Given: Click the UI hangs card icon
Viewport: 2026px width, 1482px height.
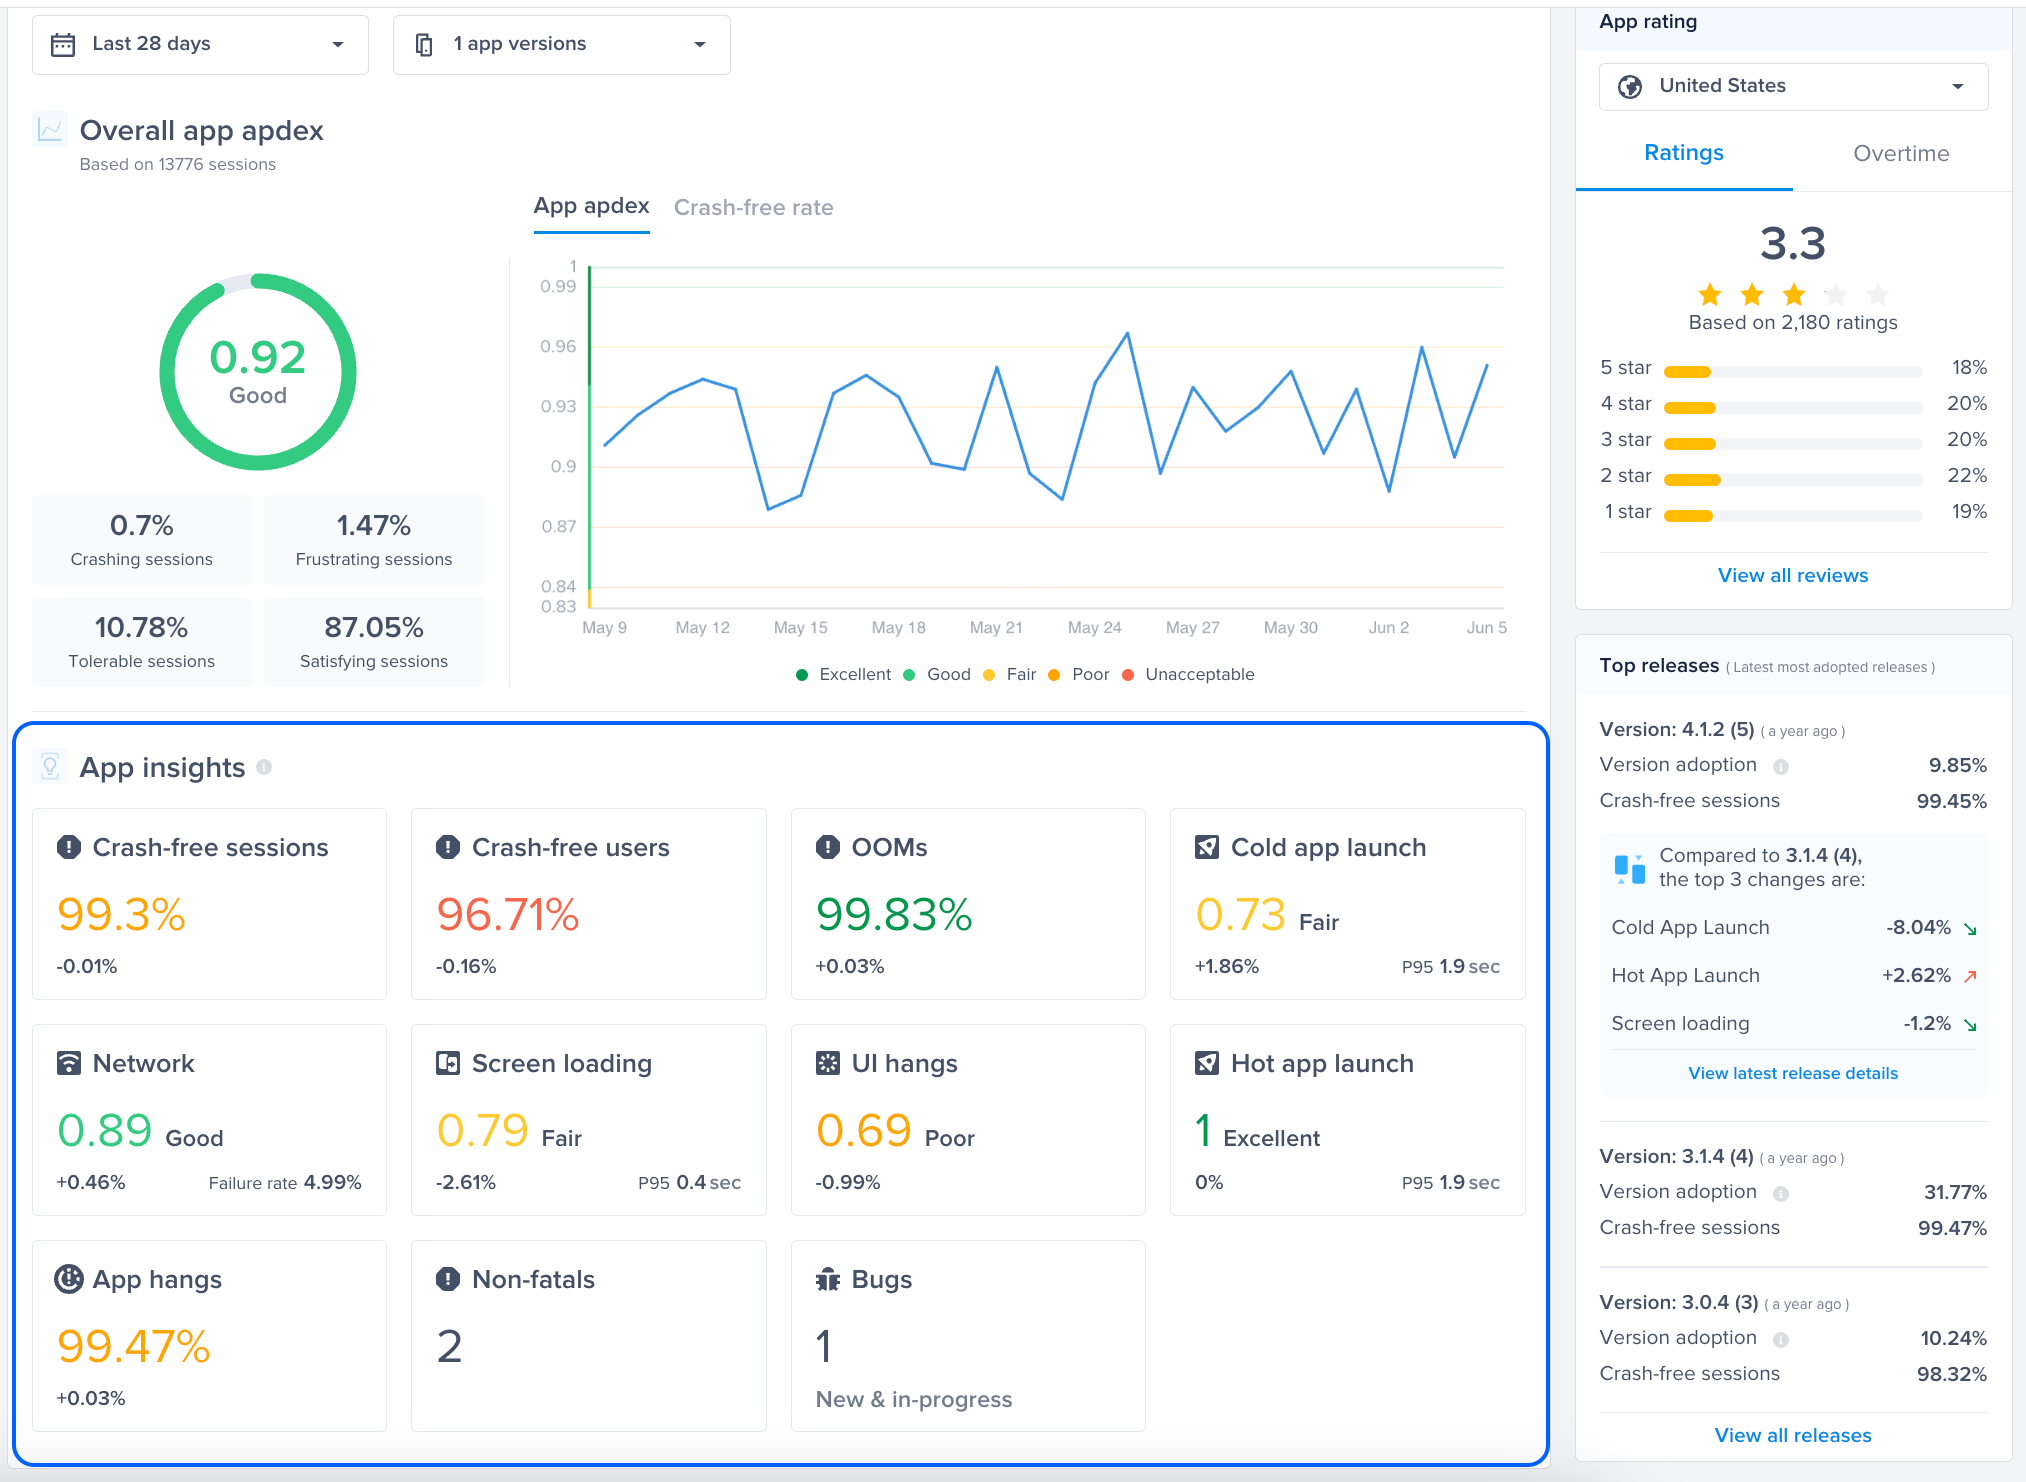Looking at the screenshot, I should tap(827, 1063).
